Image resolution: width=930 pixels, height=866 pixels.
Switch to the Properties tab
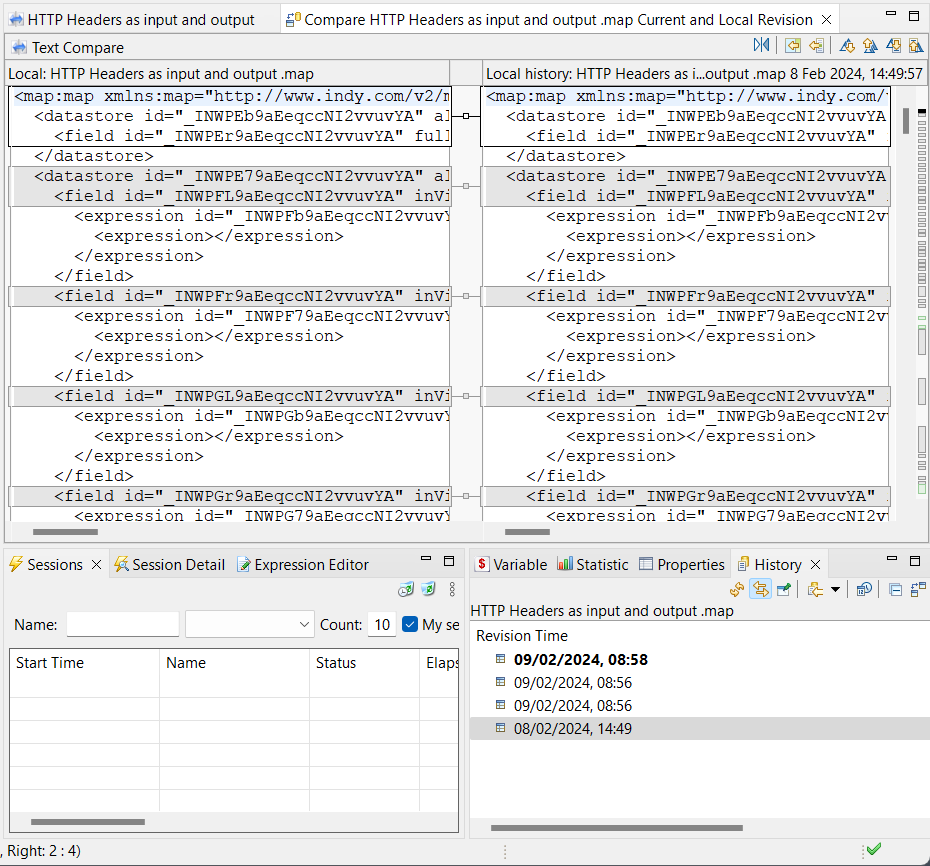(681, 564)
